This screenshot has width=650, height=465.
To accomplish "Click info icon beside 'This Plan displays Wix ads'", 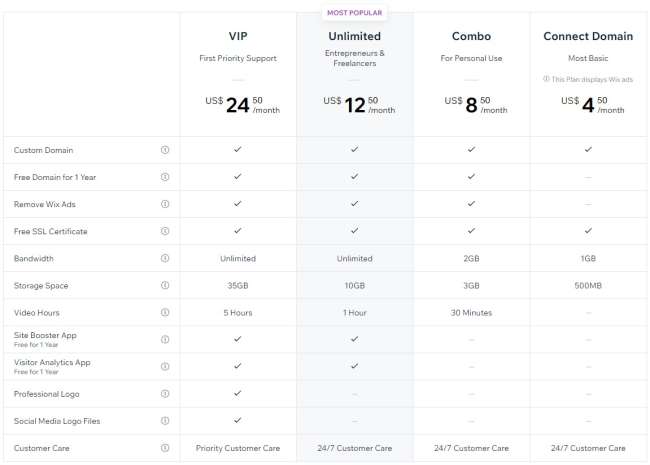I will tap(547, 79).
